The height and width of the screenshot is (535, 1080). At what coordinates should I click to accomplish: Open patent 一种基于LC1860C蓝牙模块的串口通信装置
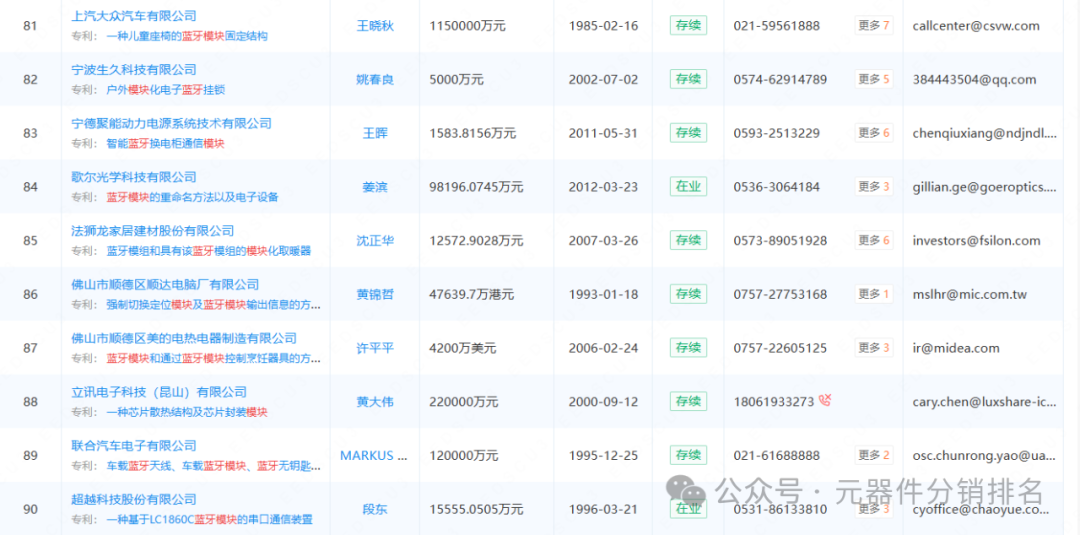click(209, 519)
